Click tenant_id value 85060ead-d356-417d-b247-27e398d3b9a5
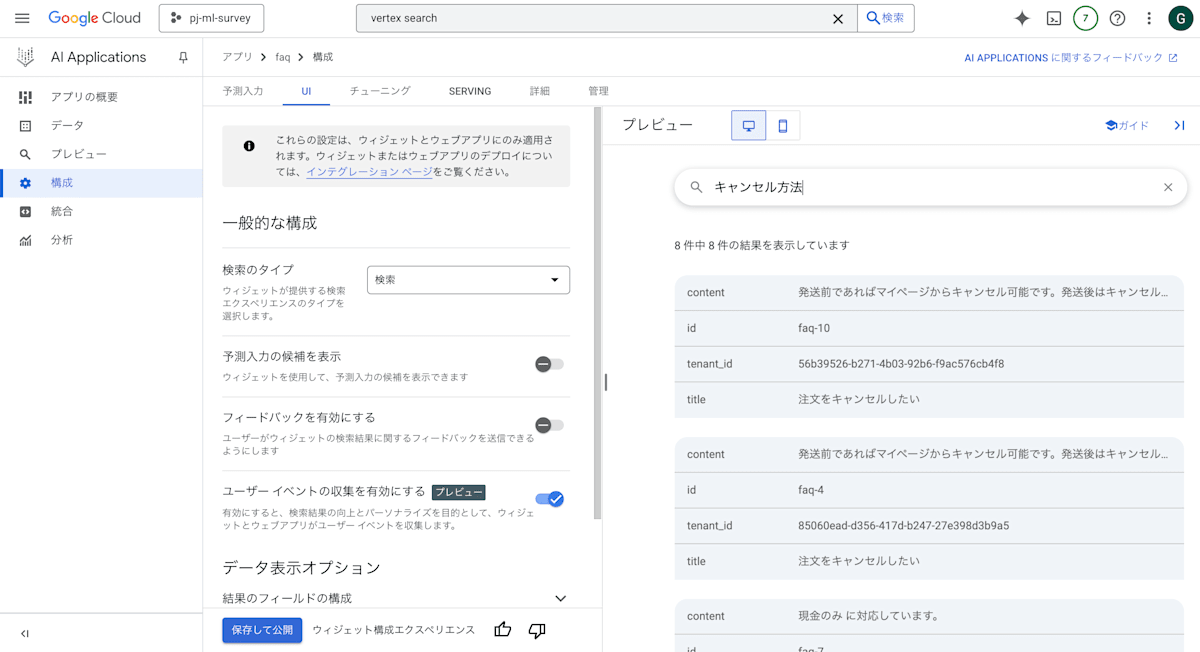This screenshot has height=652, width=1200. pos(904,526)
